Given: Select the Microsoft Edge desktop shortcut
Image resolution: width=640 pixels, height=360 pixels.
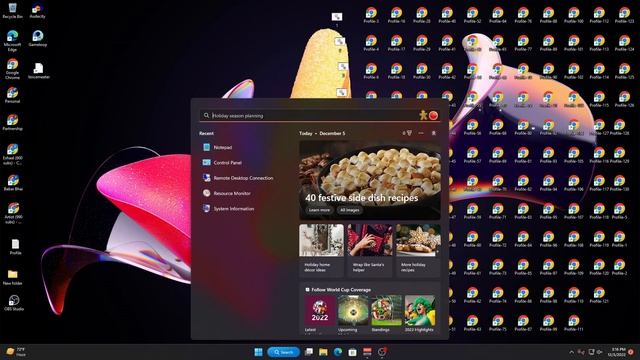Looking at the screenshot, I should (12, 41).
